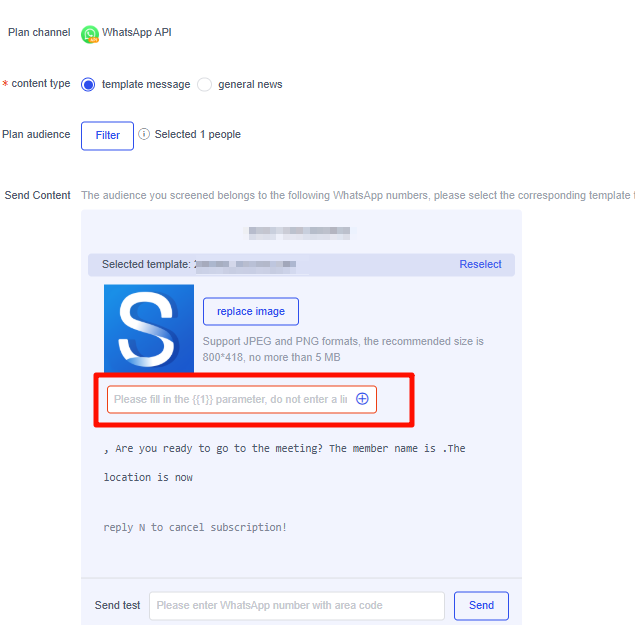Focus the {{1}} parameter input field
The width and height of the screenshot is (635, 625).
[x=242, y=399]
